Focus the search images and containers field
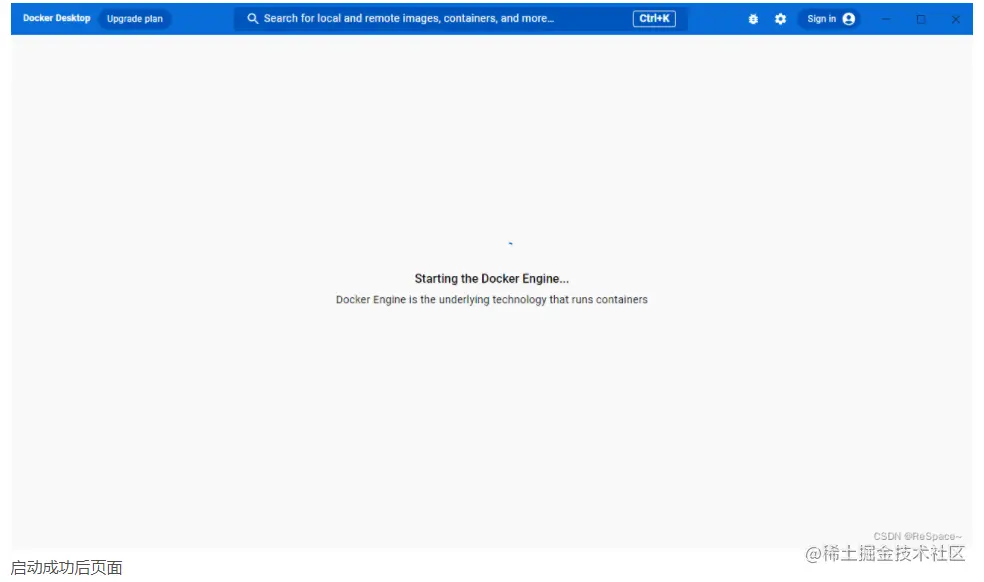Screen dimensions: 984x582 coord(461,19)
